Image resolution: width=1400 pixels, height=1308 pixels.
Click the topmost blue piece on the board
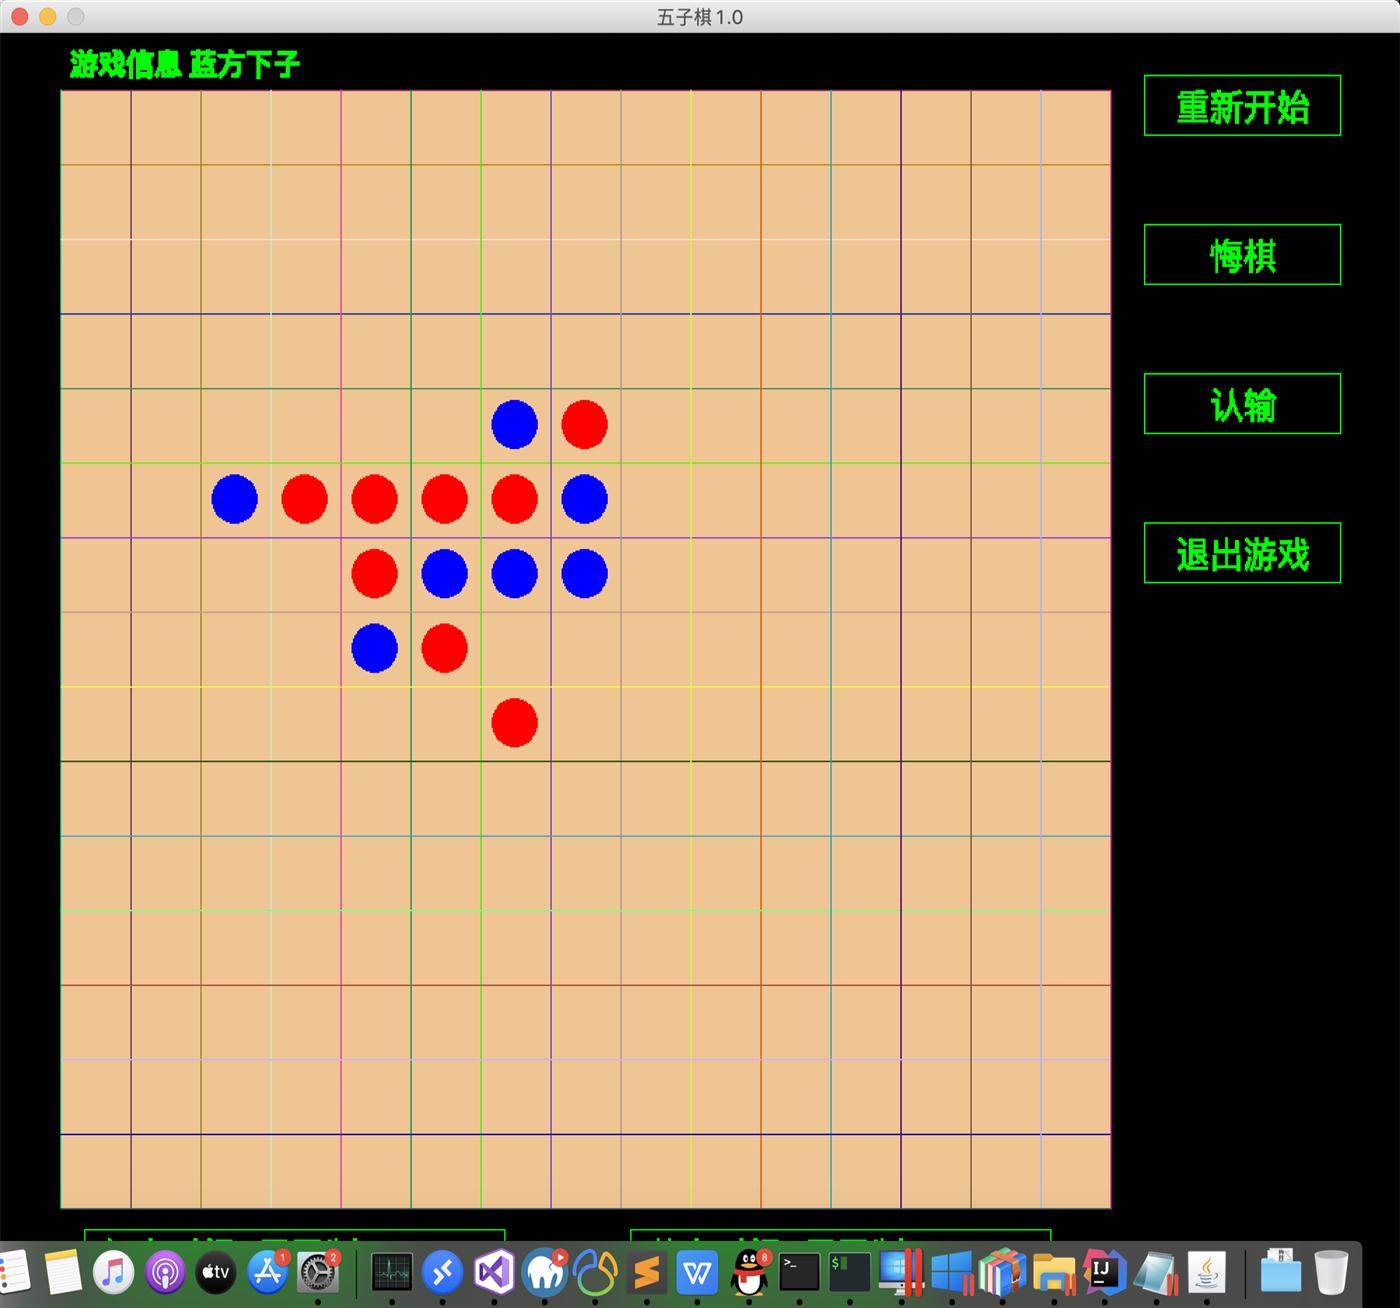click(514, 424)
